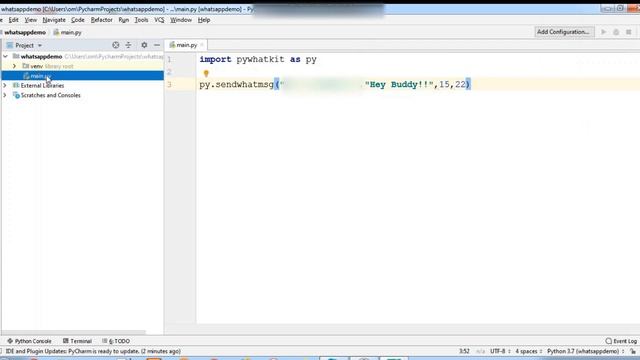Click the IDE and Plugin Updates status message
Screen dimensions: 640x360
93,351
